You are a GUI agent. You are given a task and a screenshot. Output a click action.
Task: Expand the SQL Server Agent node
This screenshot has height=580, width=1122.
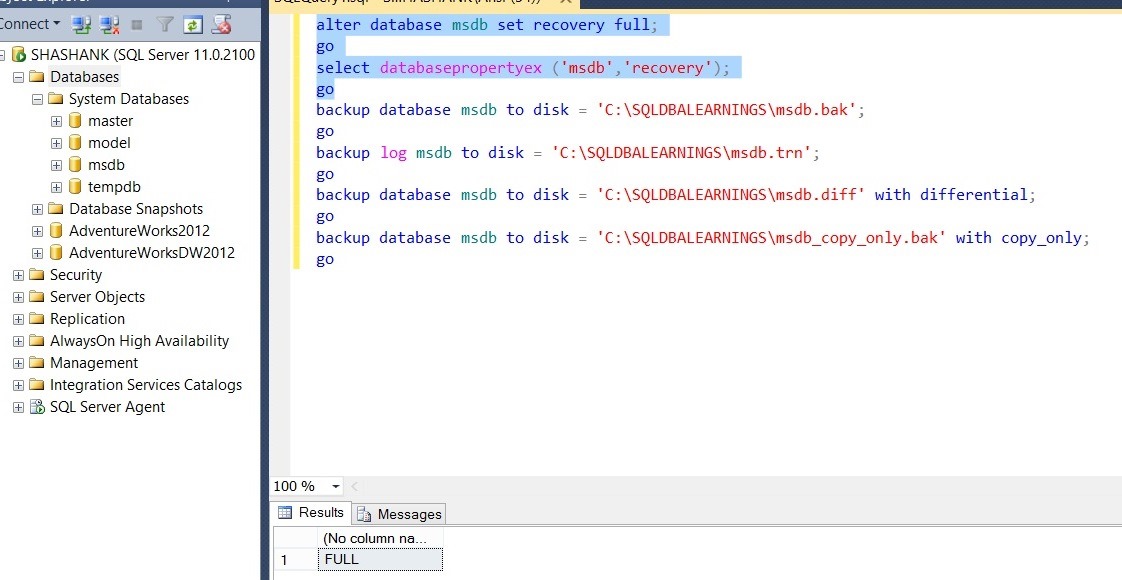click(19, 408)
